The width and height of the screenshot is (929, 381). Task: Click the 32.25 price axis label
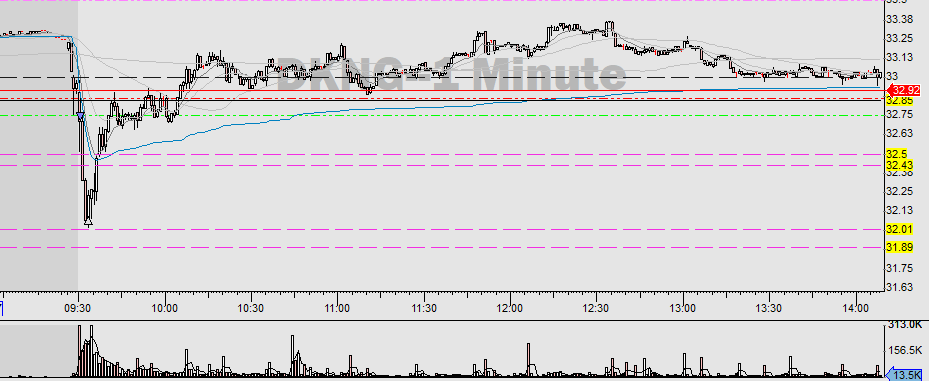(898, 191)
